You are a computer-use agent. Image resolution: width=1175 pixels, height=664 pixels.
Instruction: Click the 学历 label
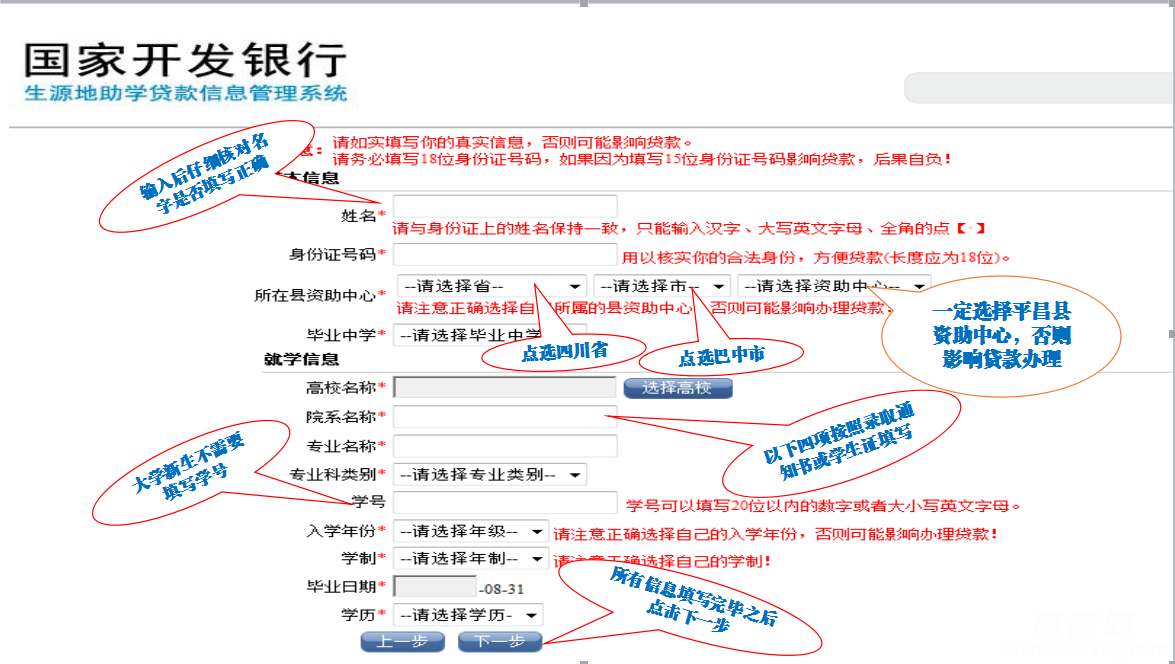[x=359, y=615]
